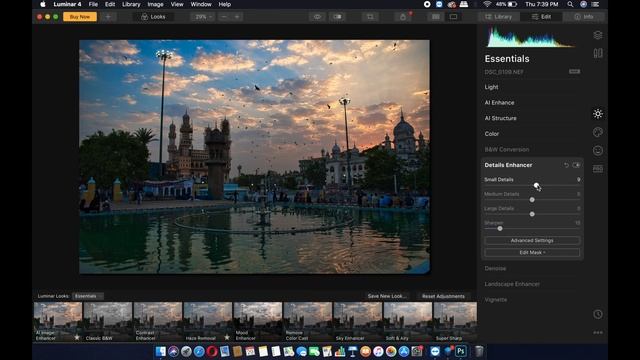Viewport: 640px width, 360px height.
Task: Switch to the Info tab
Action: tap(584, 17)
